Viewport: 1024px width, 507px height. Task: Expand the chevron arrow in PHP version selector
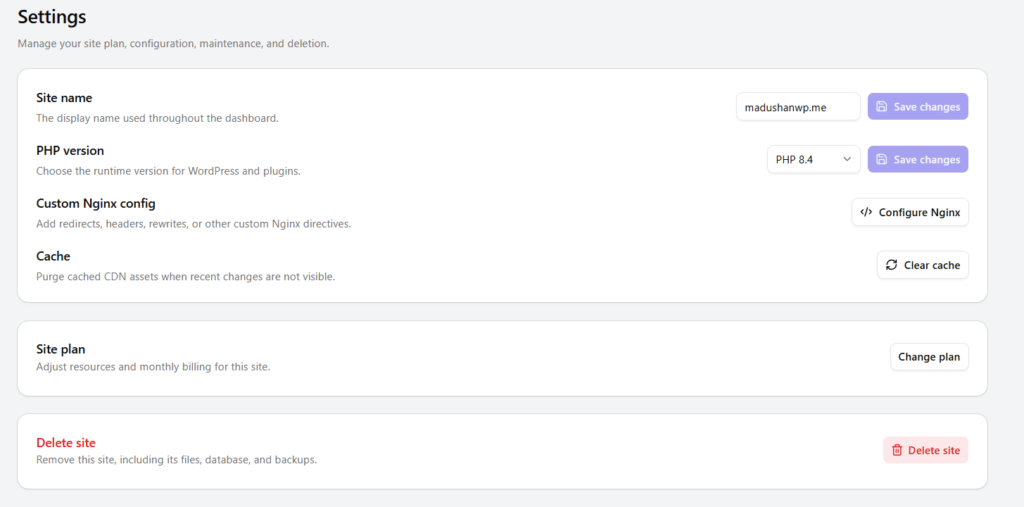[x=847, y=159]
